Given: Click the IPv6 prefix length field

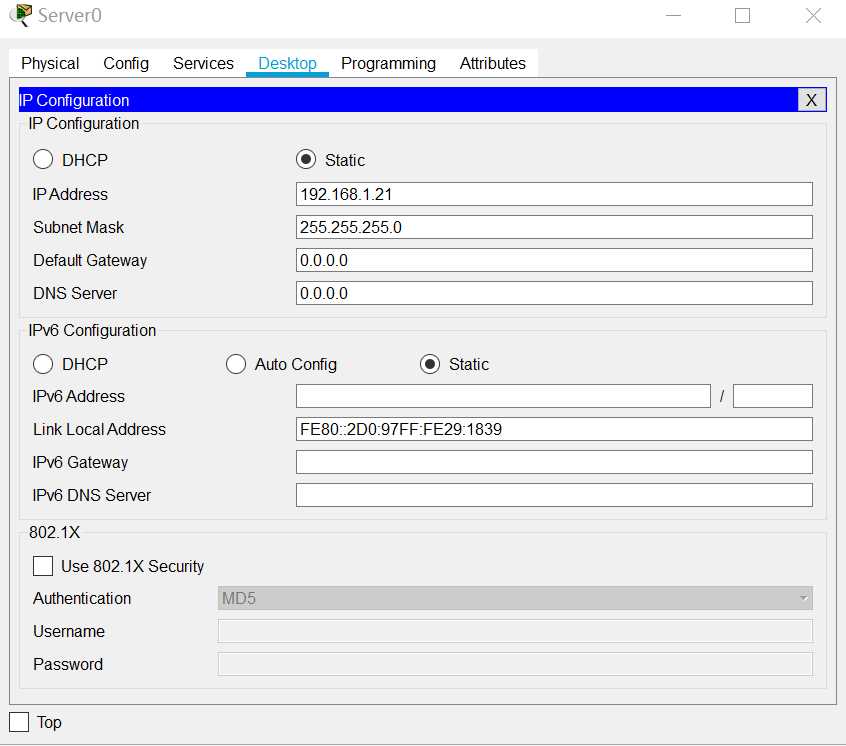Looking at the screenshot, I should (773, 396).
